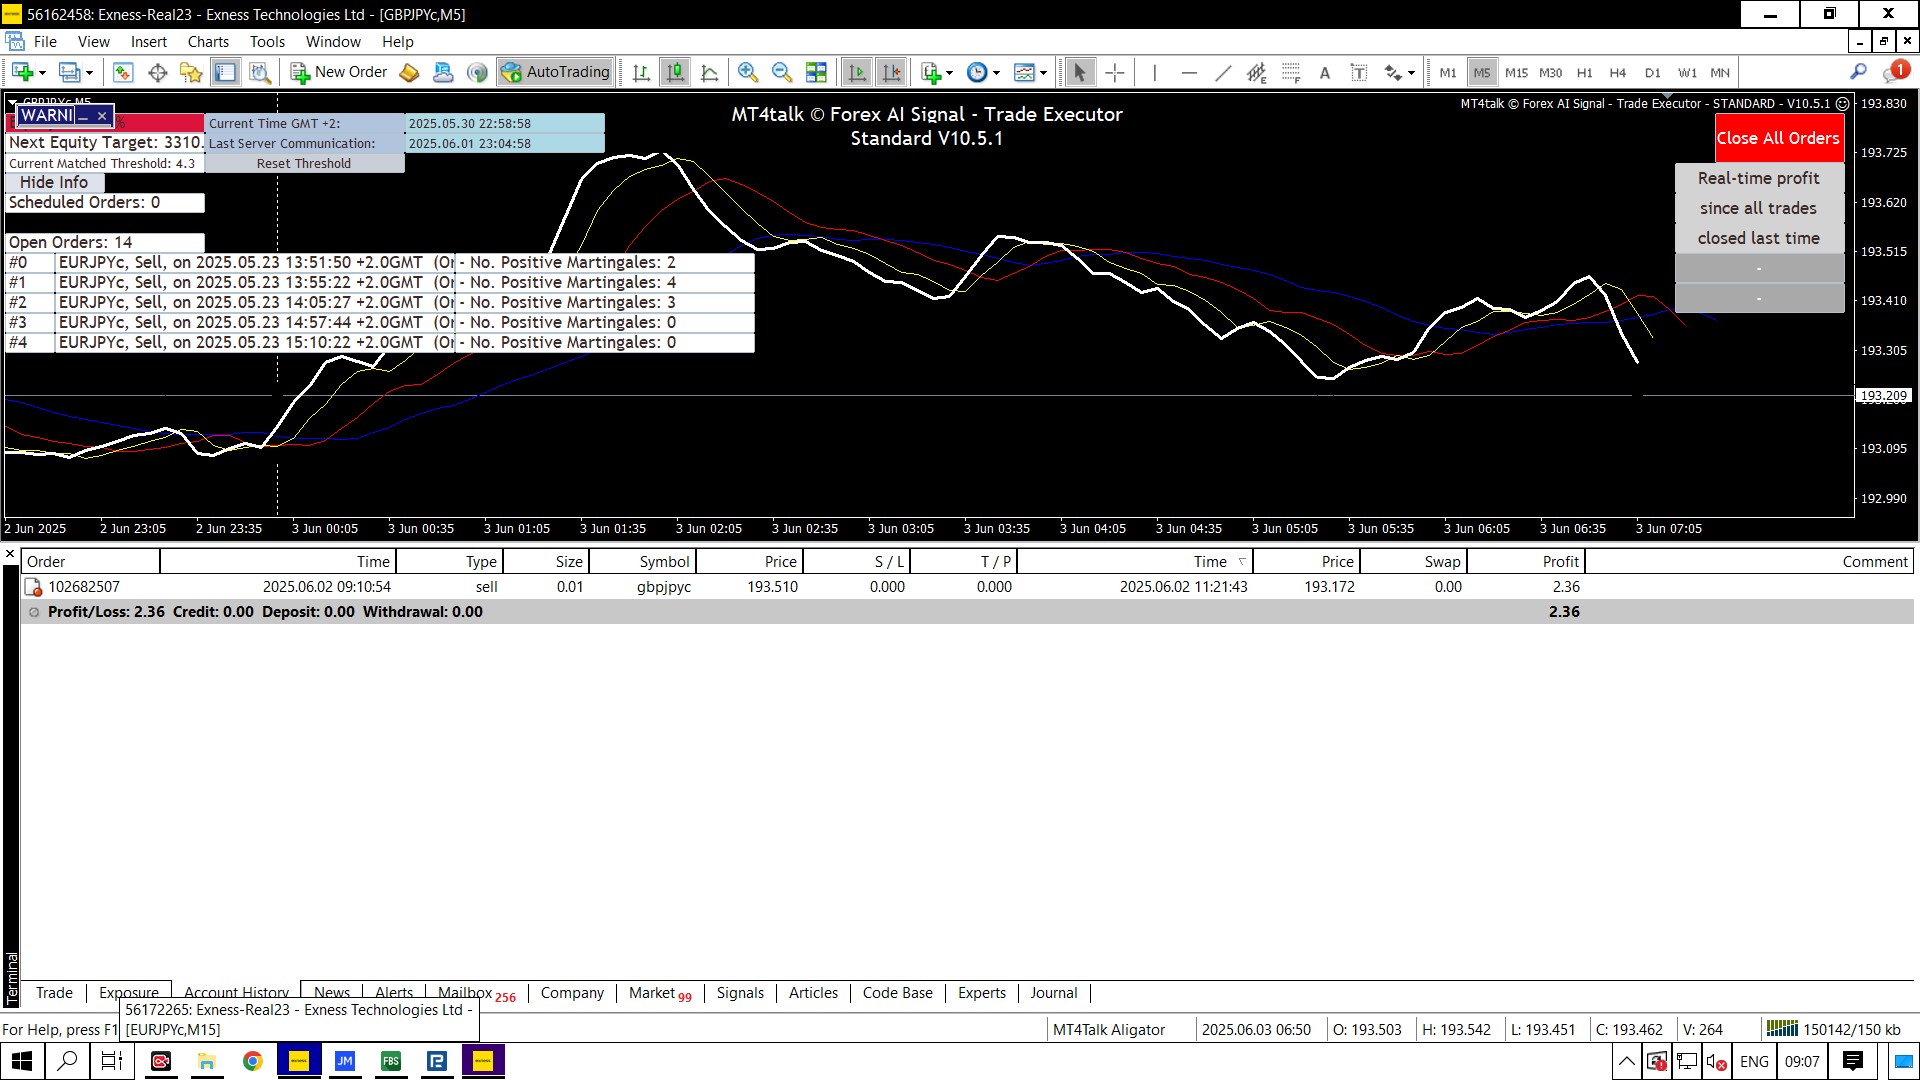Select the text label A tool

click(x=1325, y=72)
